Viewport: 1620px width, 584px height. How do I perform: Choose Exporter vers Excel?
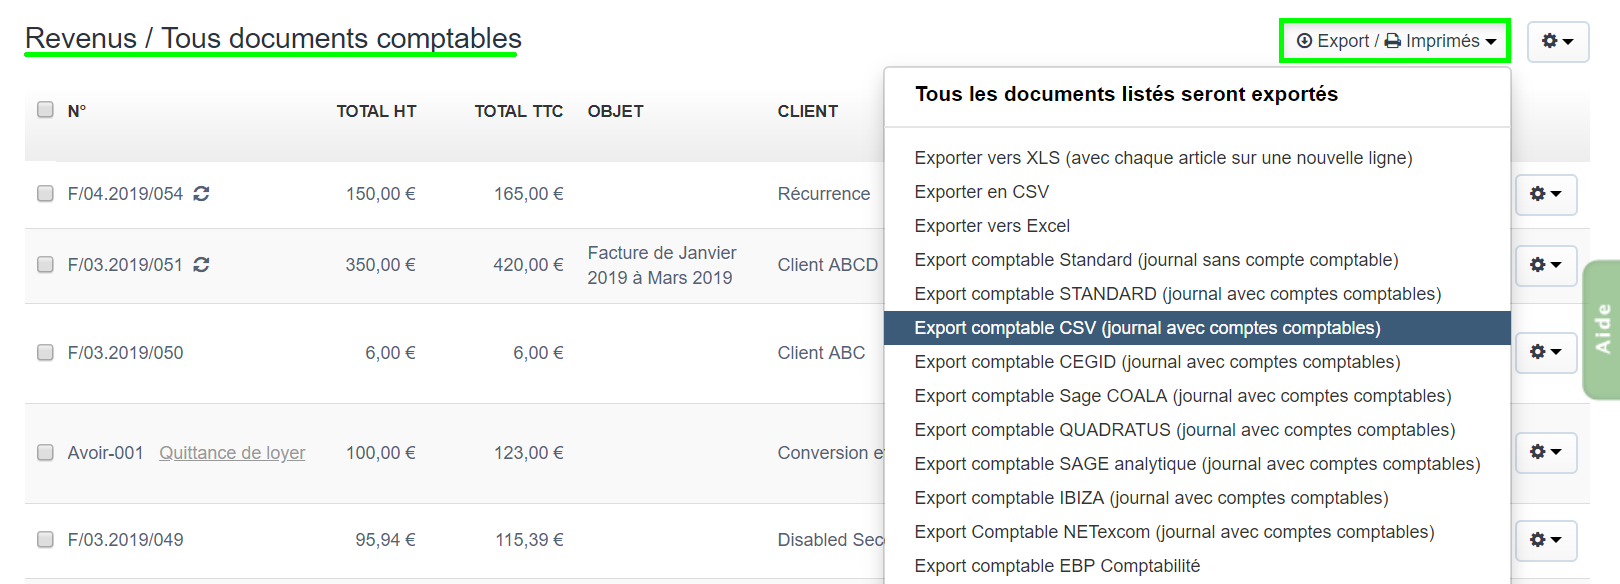pyautogui.click(x=1197, y=226)
